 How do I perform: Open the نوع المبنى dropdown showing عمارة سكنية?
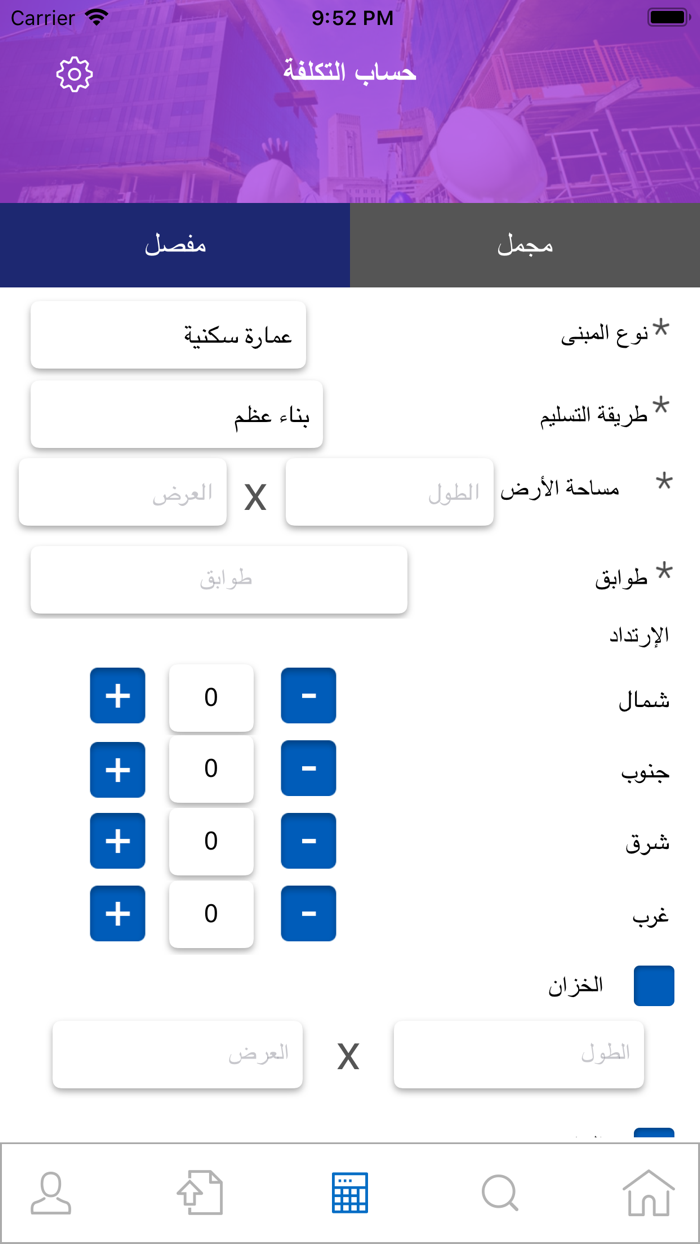click(168, 334)
